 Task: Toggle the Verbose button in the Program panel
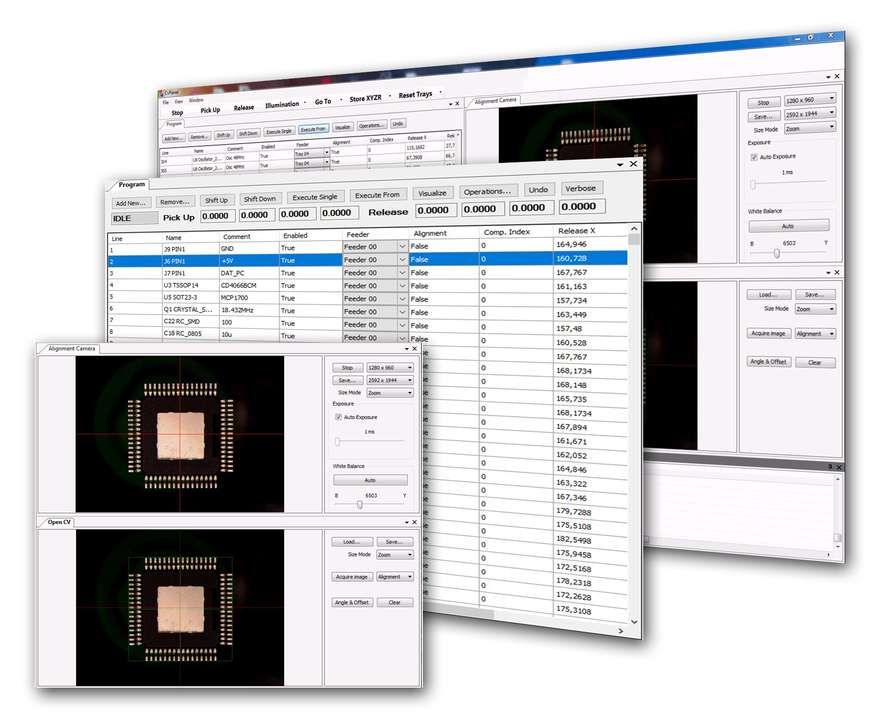pos(580,188)
